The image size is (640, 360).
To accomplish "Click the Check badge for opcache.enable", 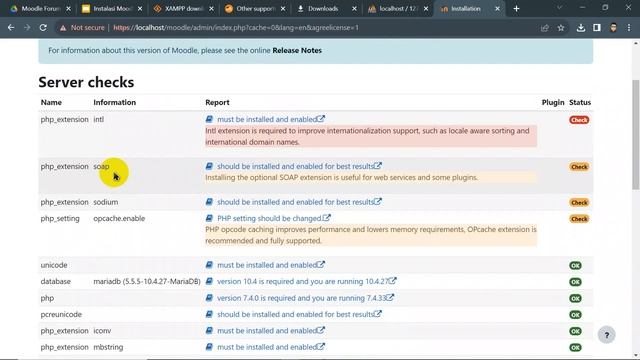I will 579,219.
